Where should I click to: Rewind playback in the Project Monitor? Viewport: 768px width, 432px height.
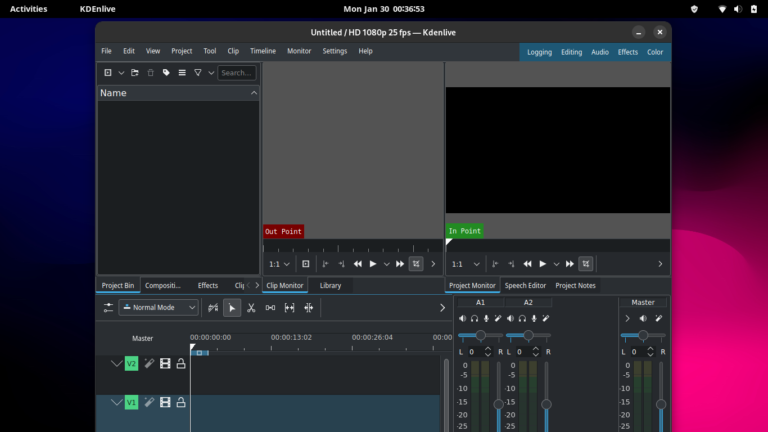[527, 264]
